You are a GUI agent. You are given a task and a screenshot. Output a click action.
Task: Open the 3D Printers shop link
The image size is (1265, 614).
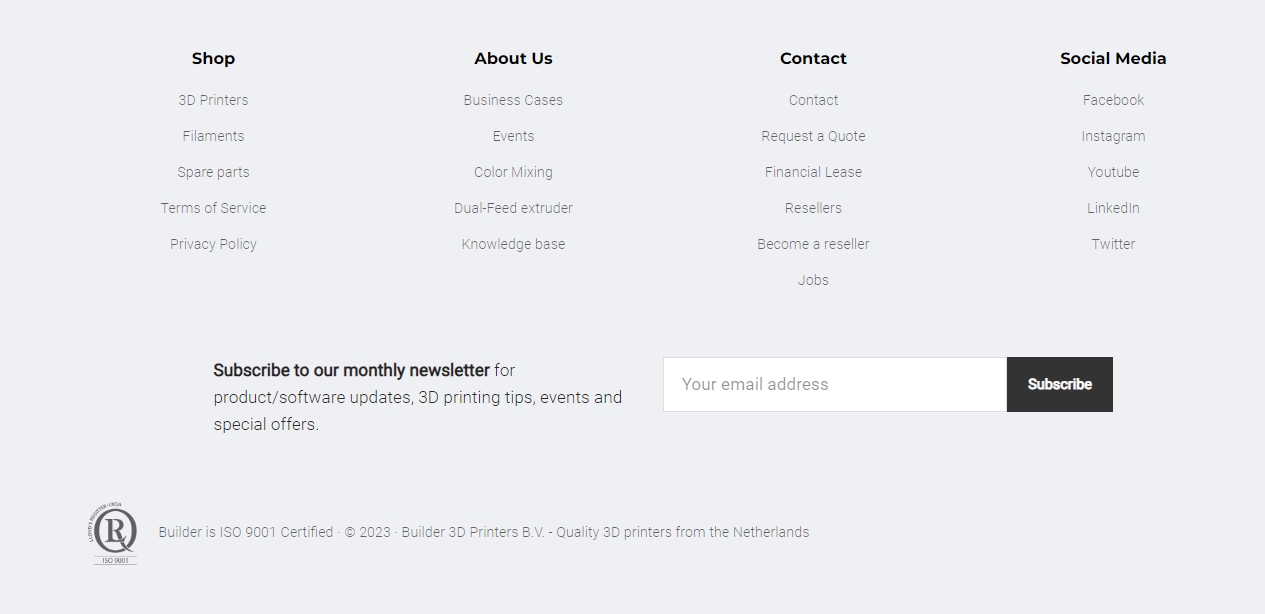(x=213, y=100)
